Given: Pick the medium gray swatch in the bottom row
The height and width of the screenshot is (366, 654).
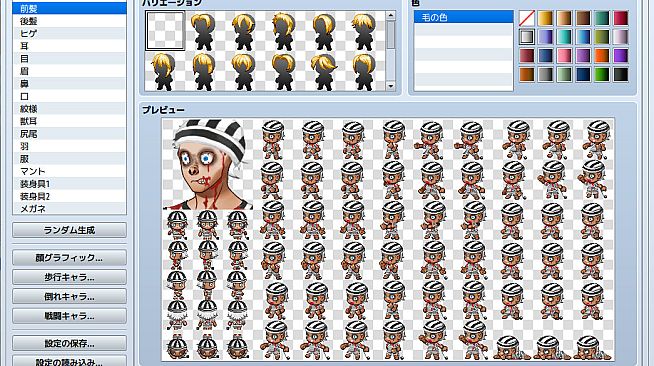Looking at the screenshot, I should [x=545, y=75].
